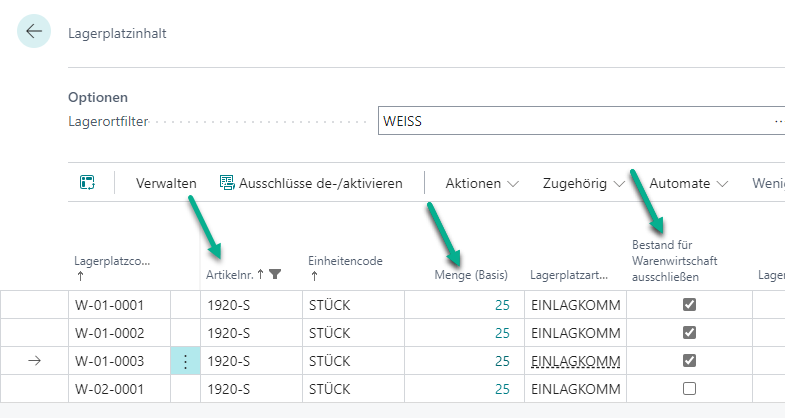Viewport: 785px width, 418px height.
Task: Click sort arrow under Einheitencode header
Action: click(x=313, y=275)
